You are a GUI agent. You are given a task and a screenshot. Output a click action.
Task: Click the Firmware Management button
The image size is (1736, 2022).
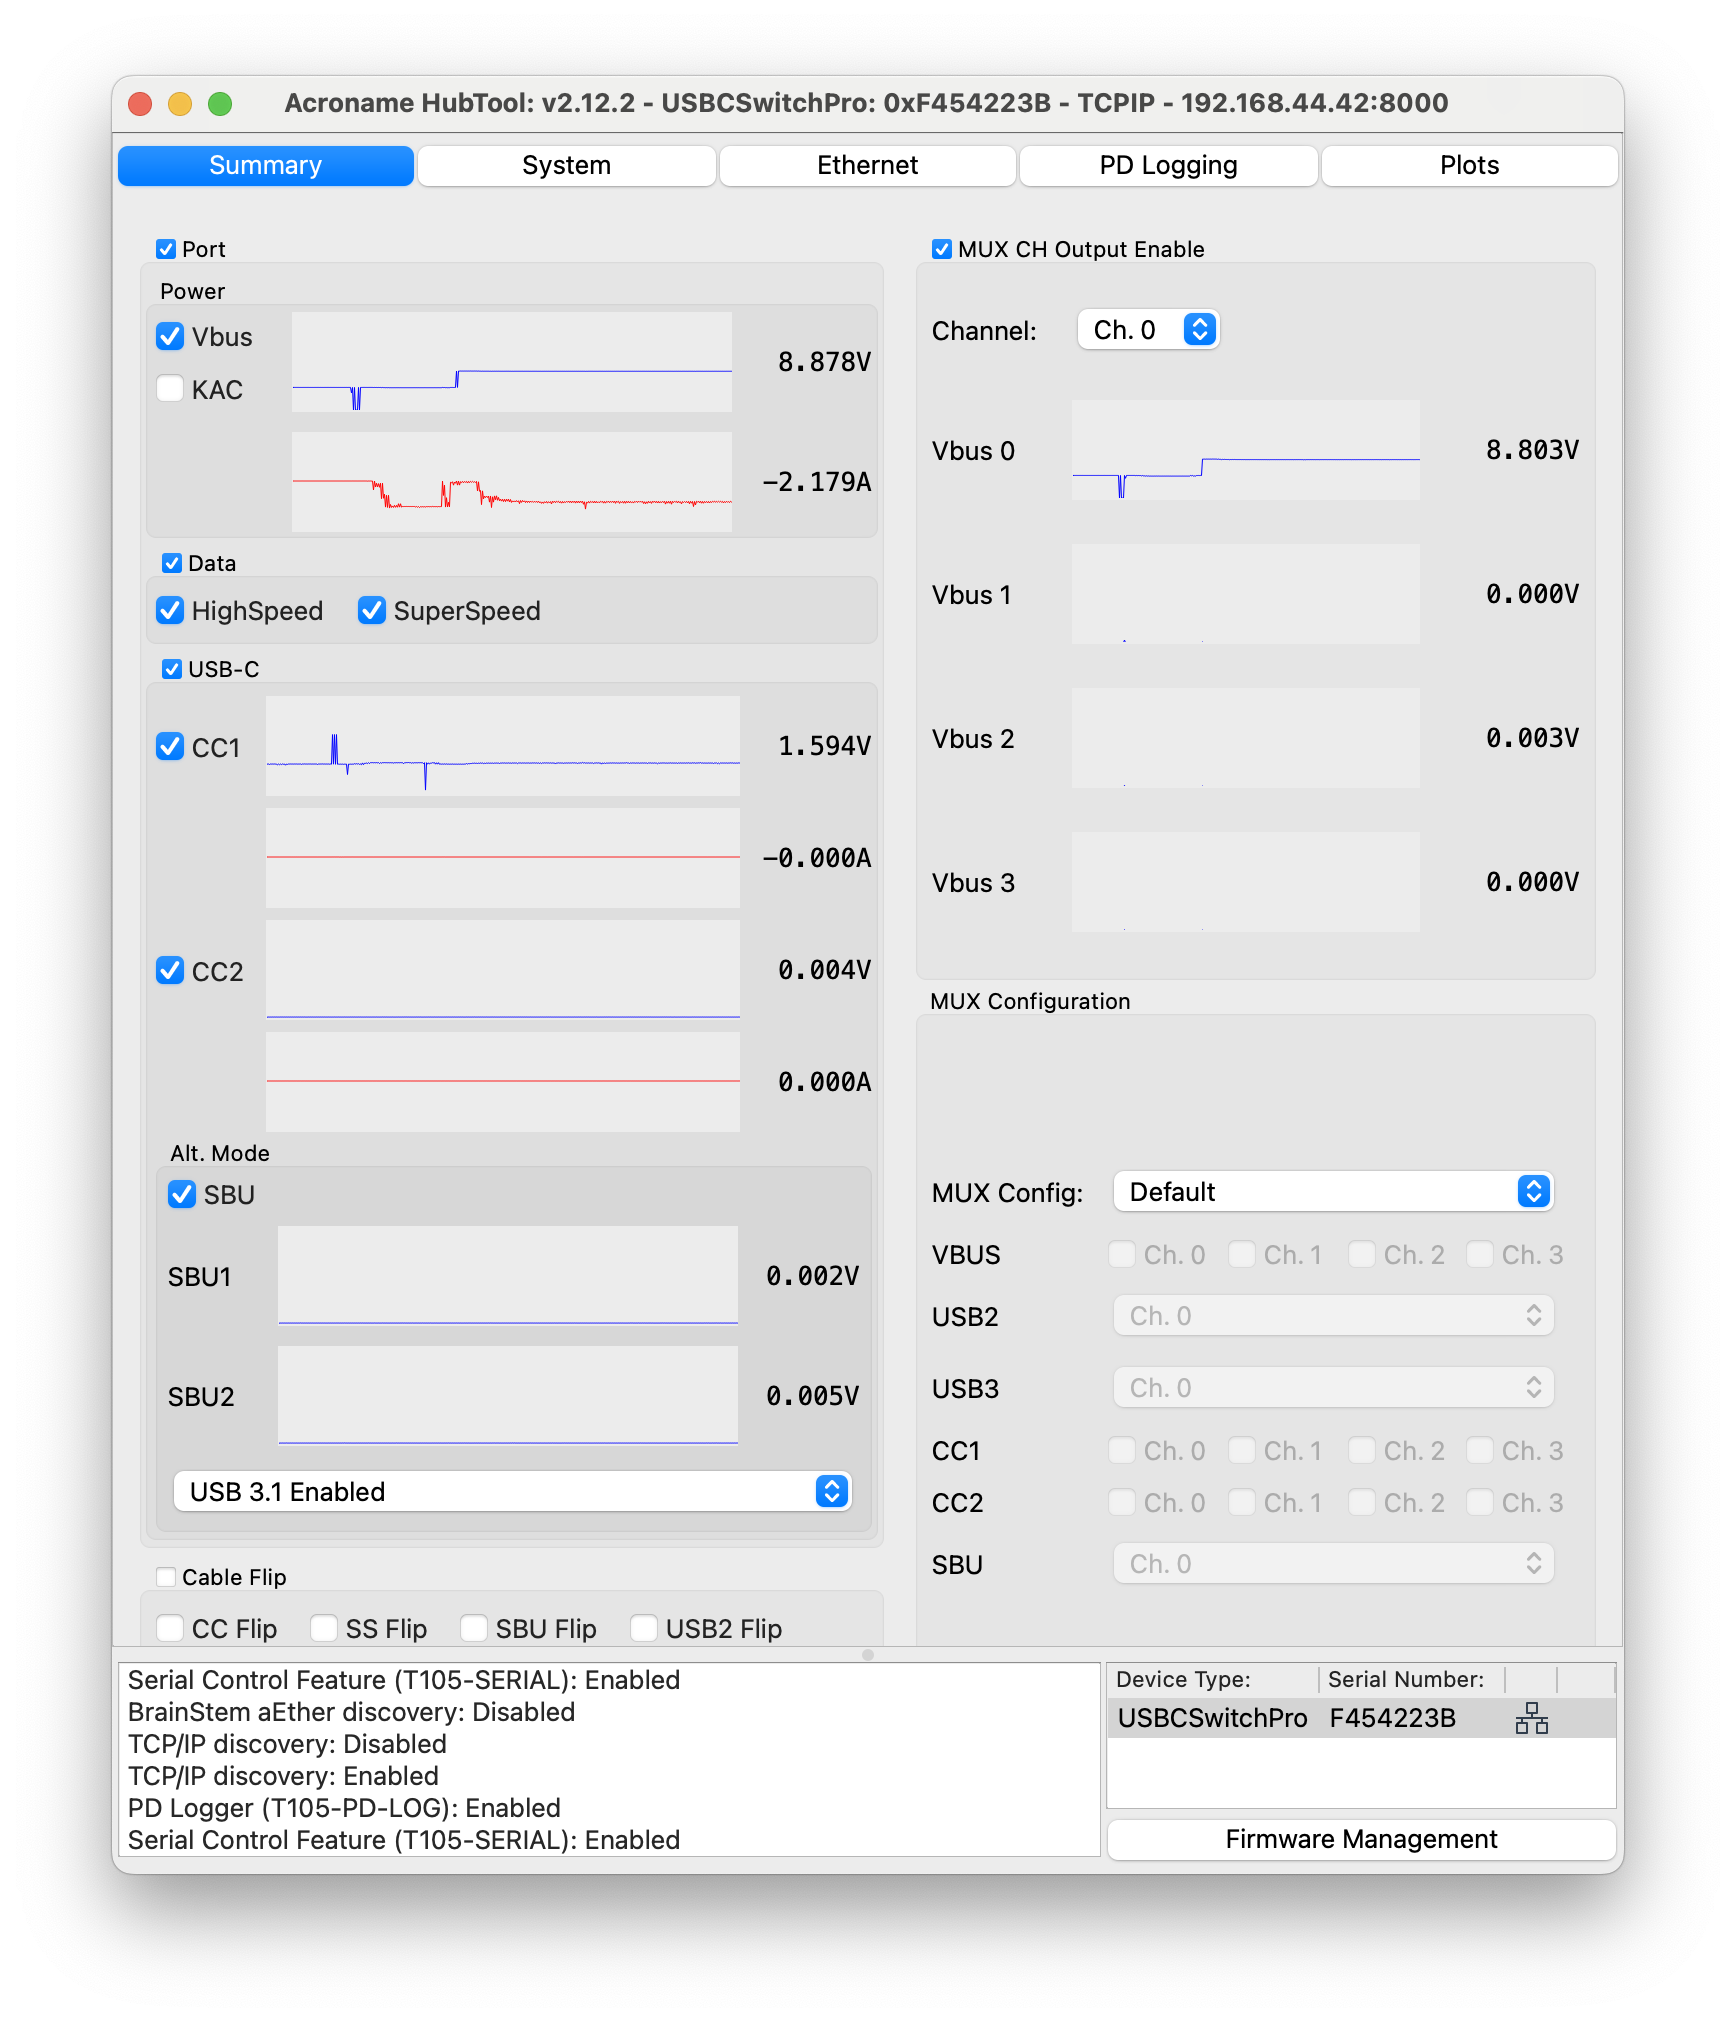click(1360, 1839)
